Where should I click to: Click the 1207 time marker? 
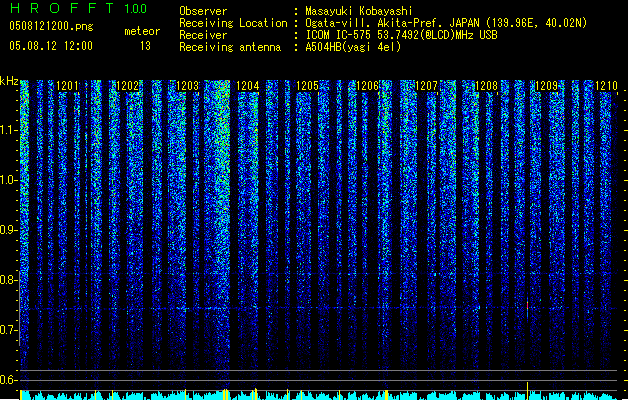426,86
